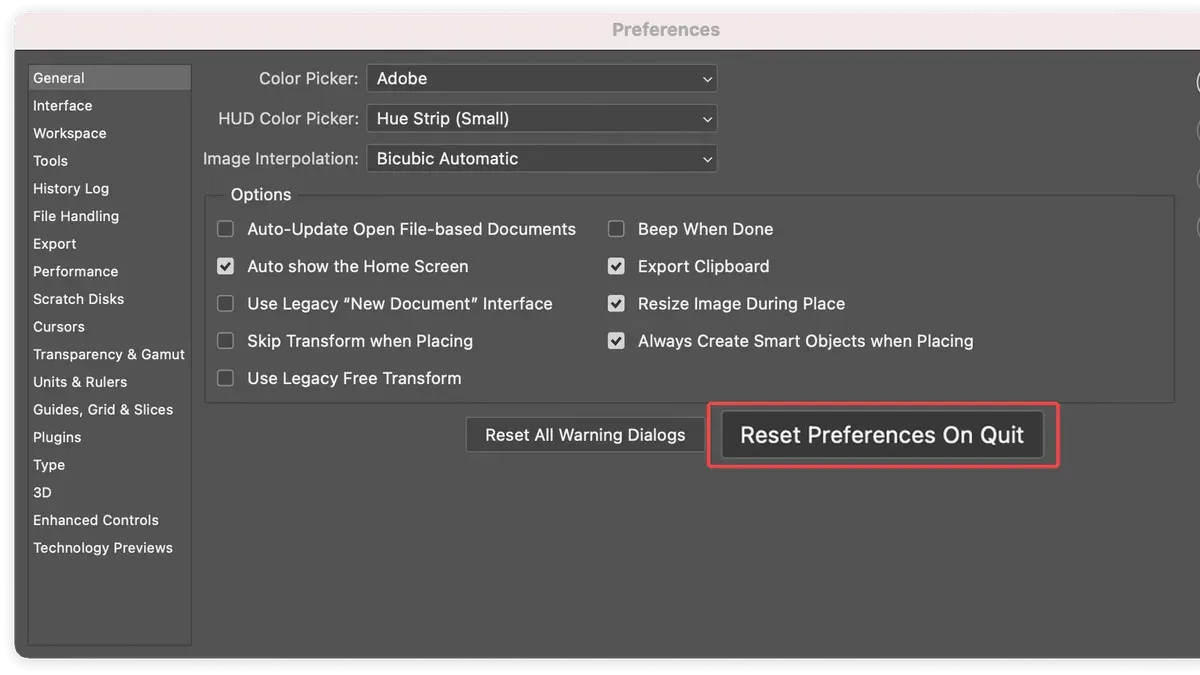Open the File Handling preferences category
The image size is (1200, 675).
(110, 216)
